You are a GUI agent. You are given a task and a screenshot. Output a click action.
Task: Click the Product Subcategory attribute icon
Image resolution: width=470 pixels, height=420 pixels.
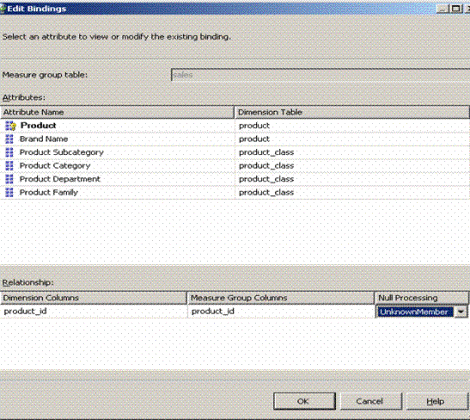coord(9,152)
